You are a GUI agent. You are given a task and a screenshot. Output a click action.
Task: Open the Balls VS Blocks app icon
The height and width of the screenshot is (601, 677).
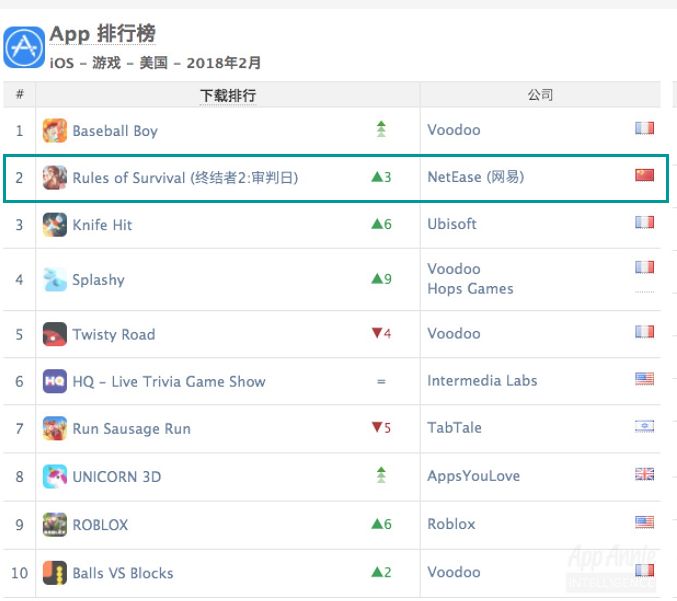point(55,573)
